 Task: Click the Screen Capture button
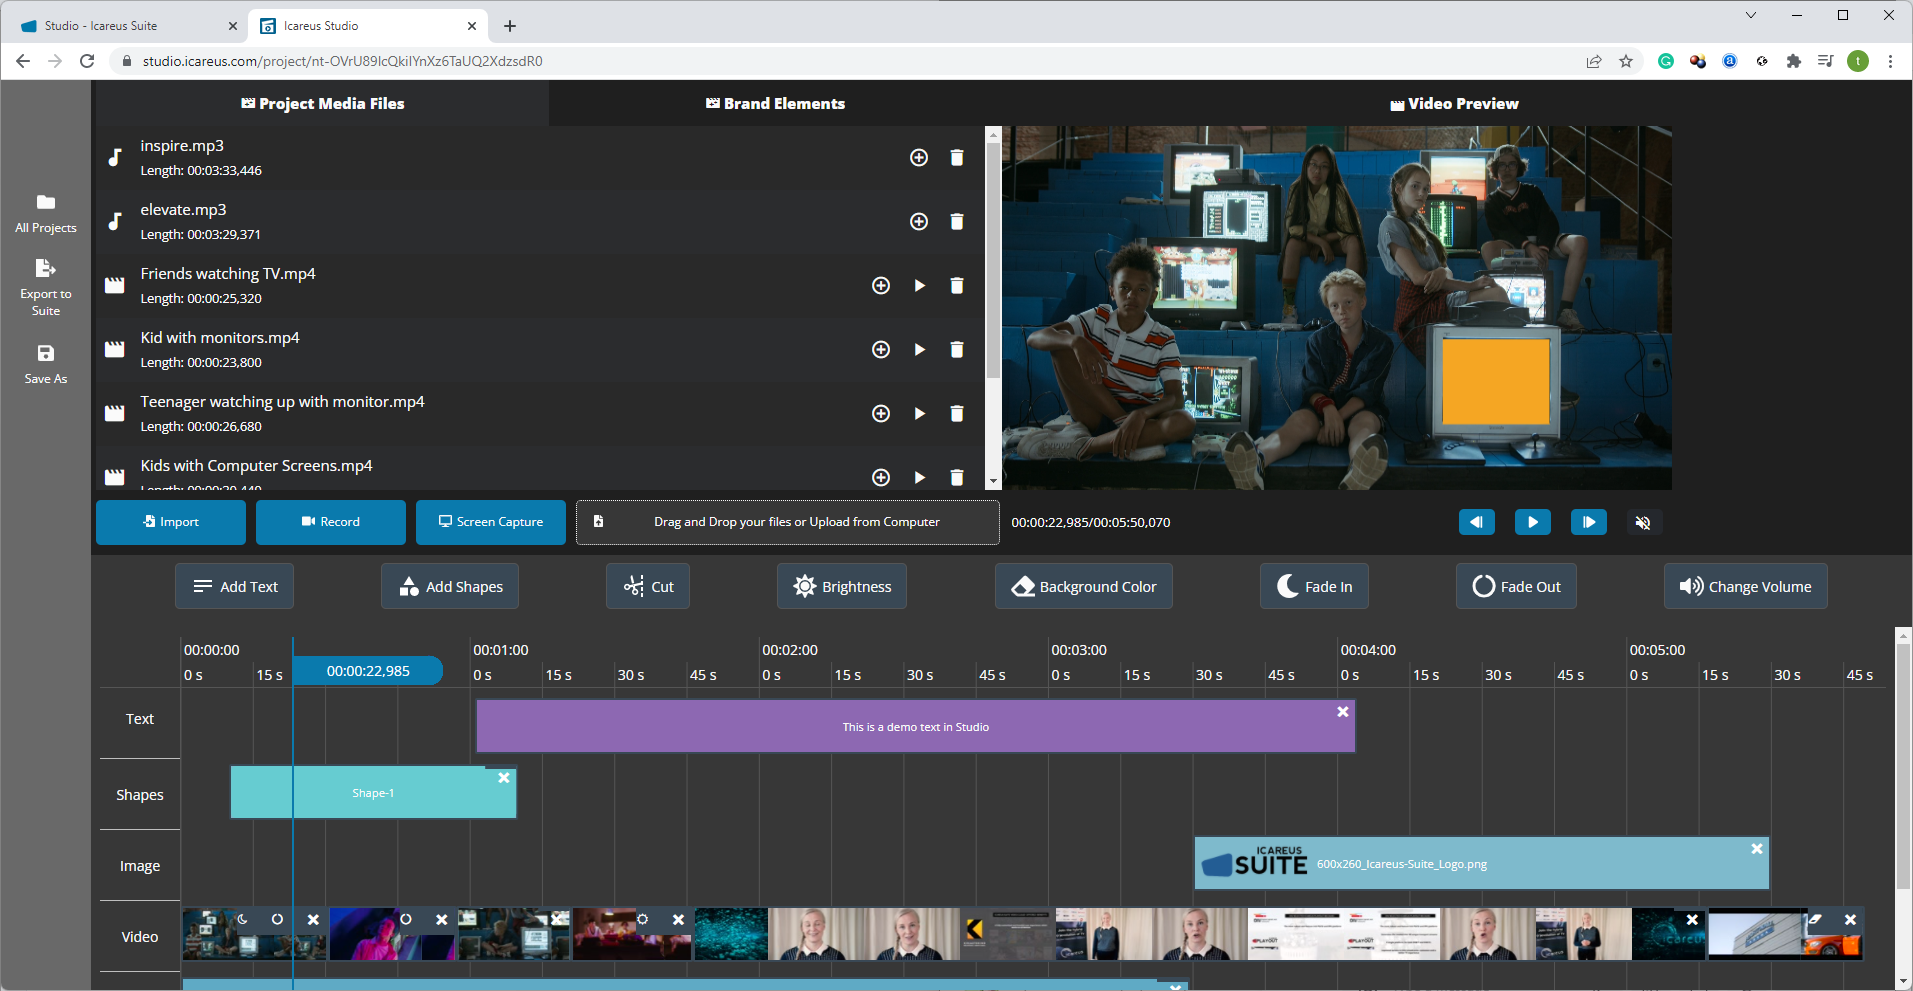tap(491, 522)
